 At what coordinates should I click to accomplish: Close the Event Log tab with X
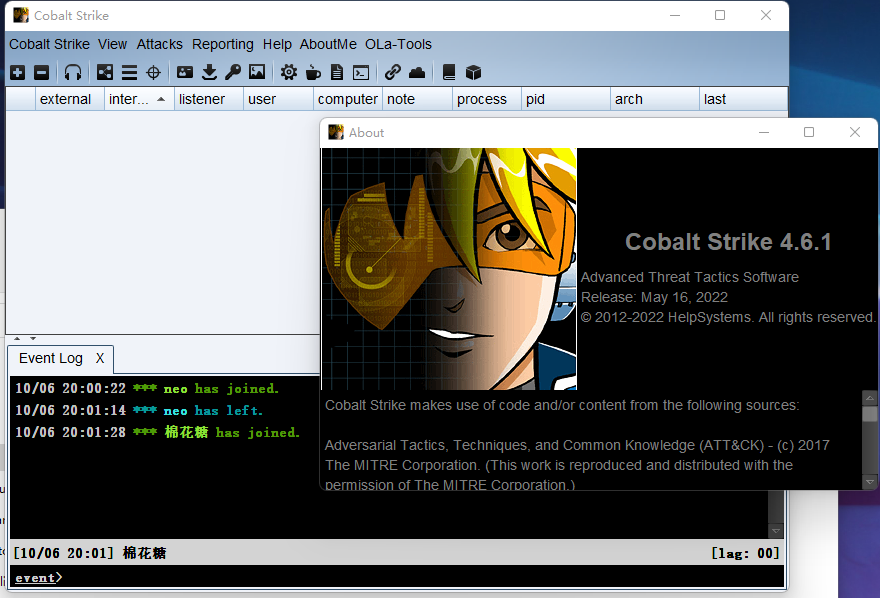point(100,358)
